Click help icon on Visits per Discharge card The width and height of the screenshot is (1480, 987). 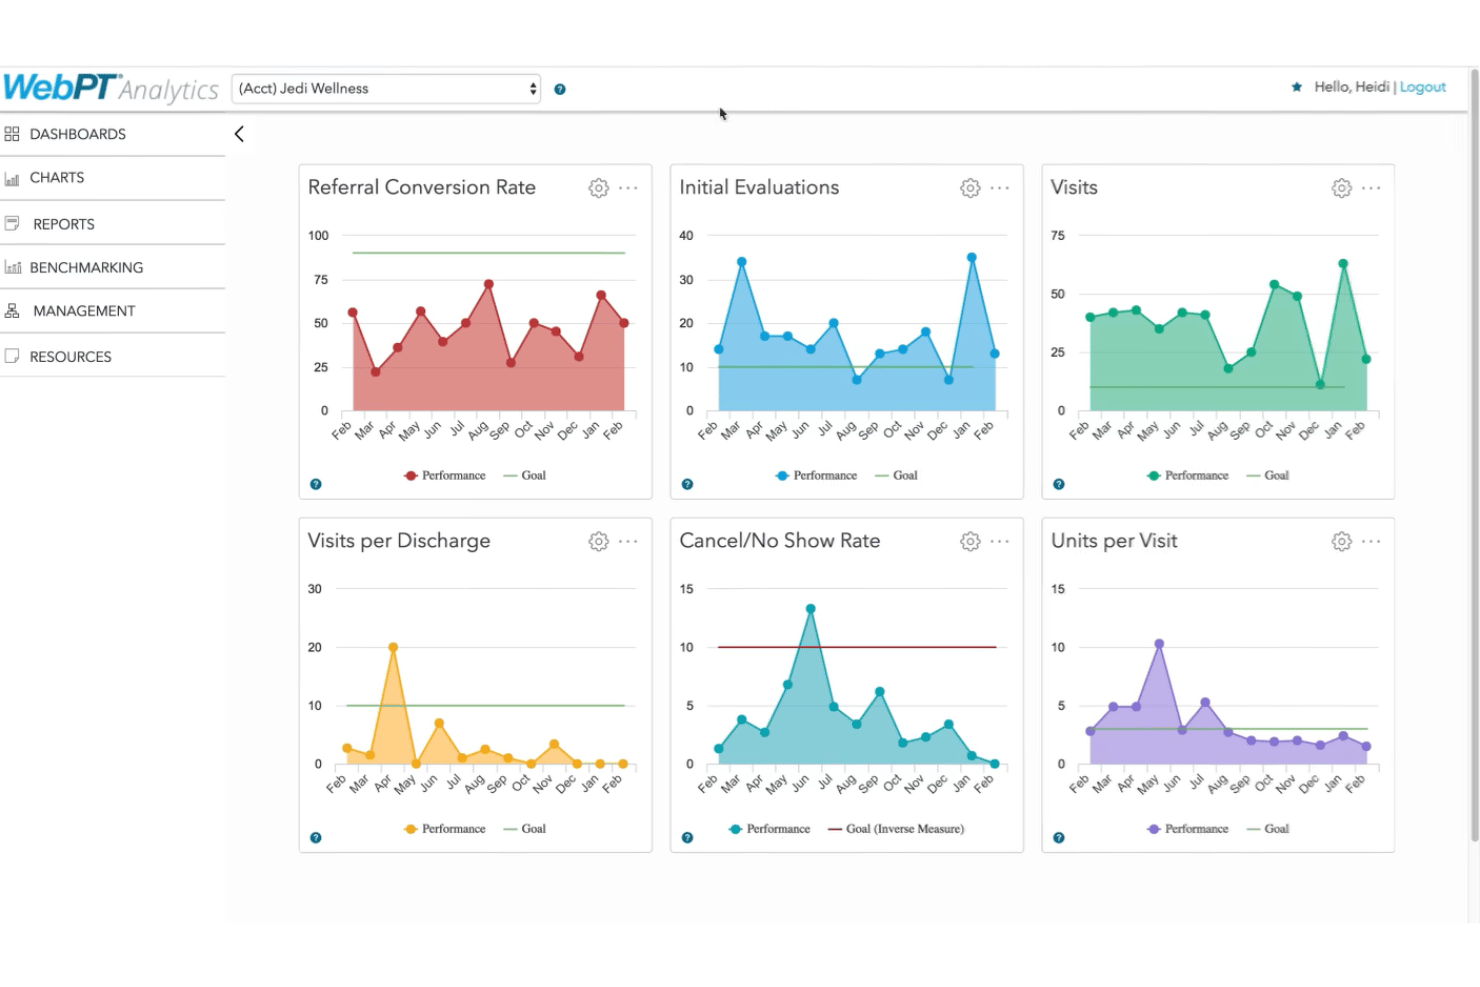(316, 837)
